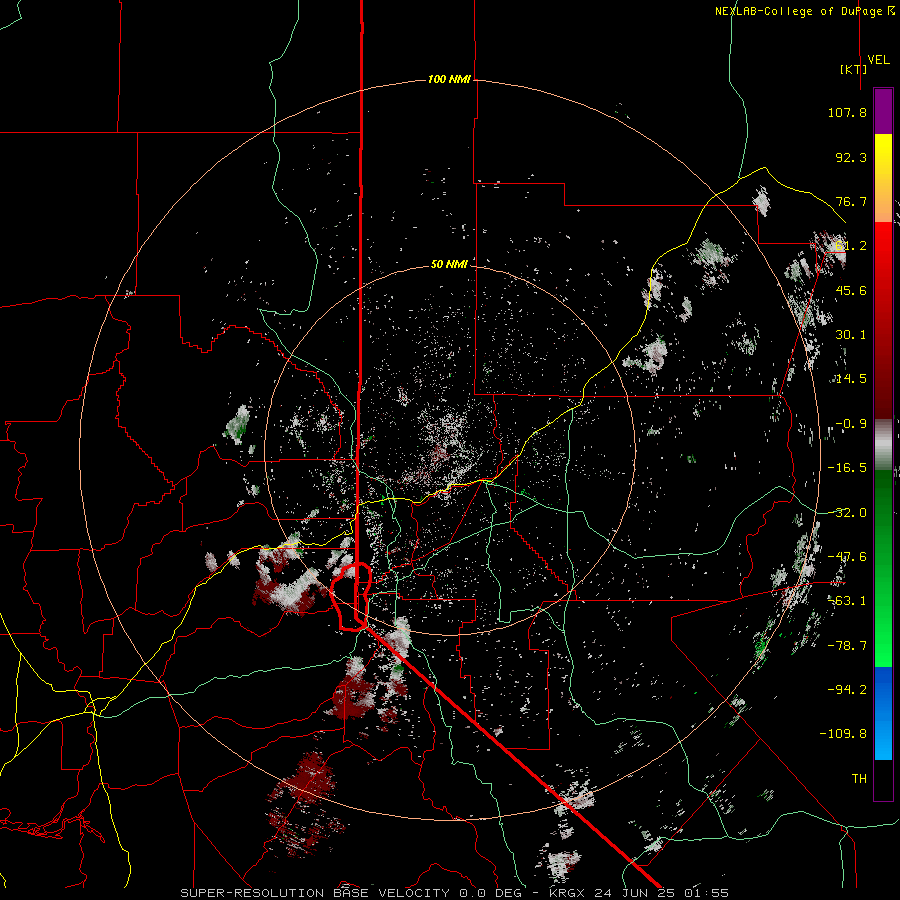This screenshot has width=900, height=900.
Task: Click the 30.1 velocity scale value
Action: click(851, 335)
